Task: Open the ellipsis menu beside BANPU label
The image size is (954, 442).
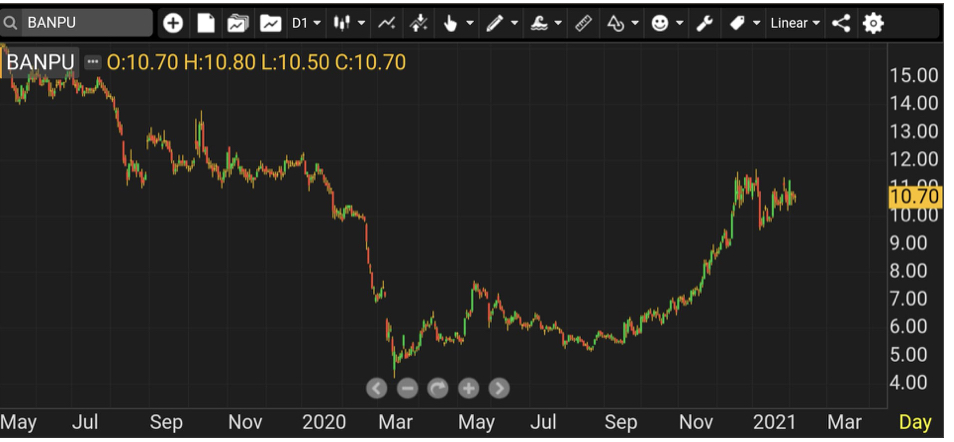Action: tap(92, 61)
